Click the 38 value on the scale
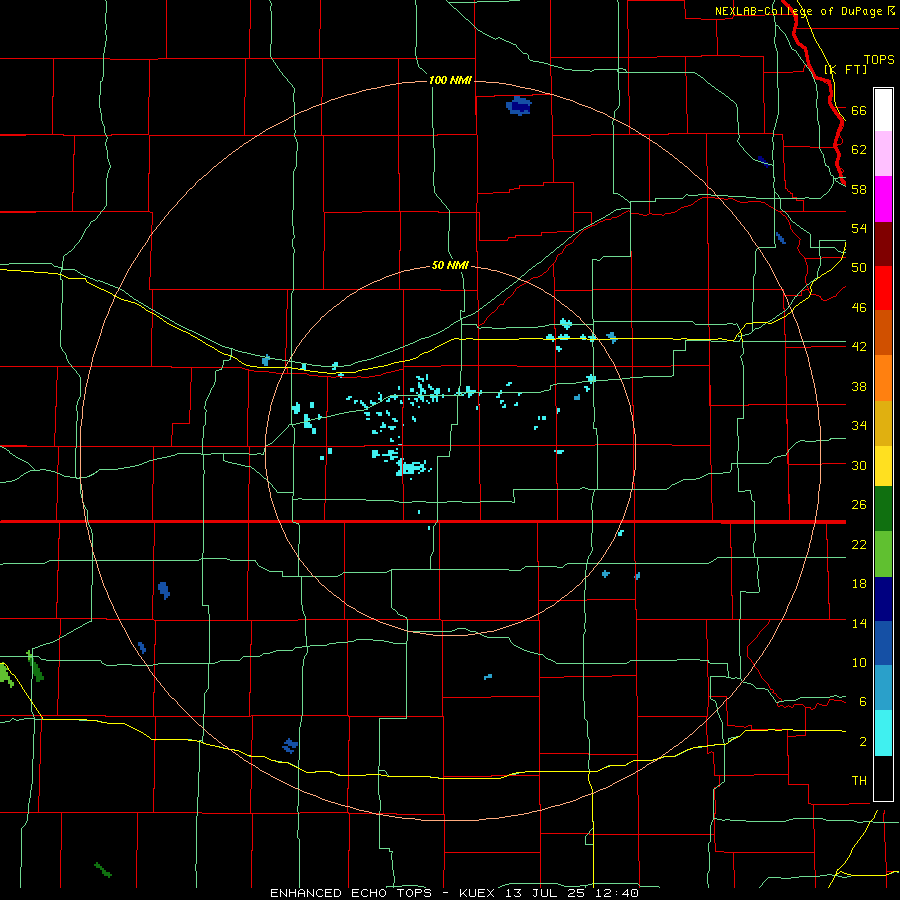The height and width of the screenshot is (900, 900). (x=859, y=386)
